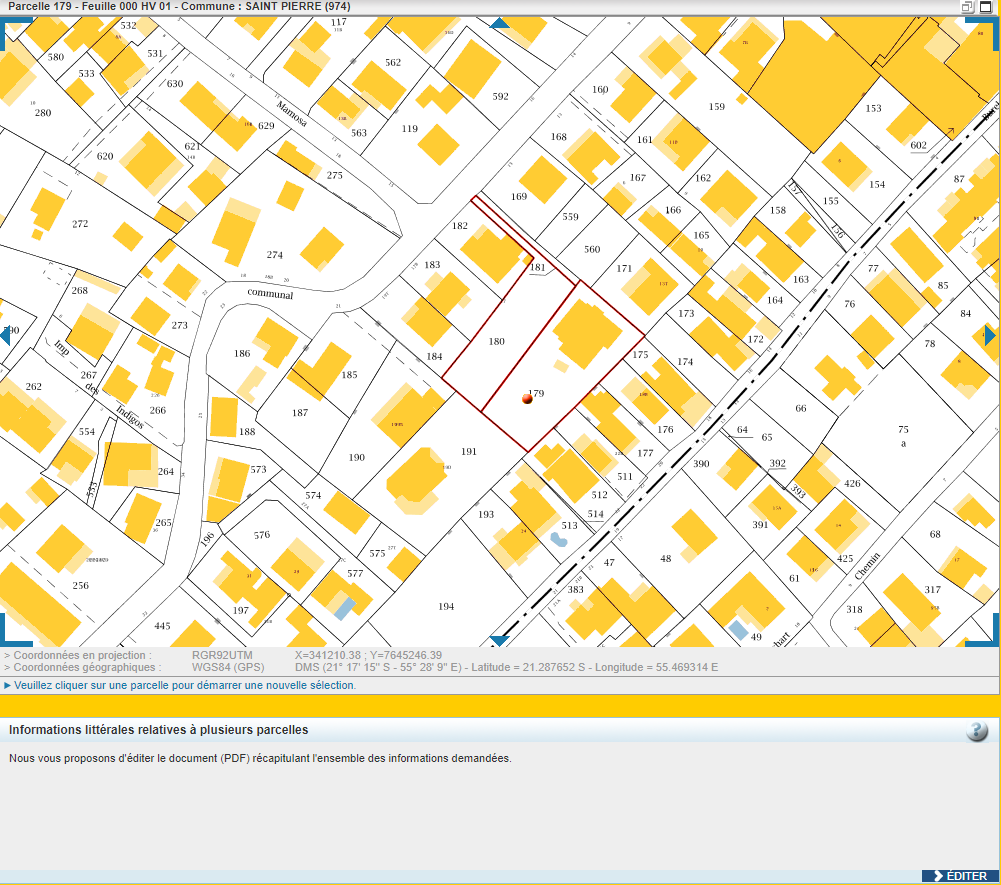The image size is (1001, 885).
Task: Restore the map panel to smaller size
Action: 968,7
